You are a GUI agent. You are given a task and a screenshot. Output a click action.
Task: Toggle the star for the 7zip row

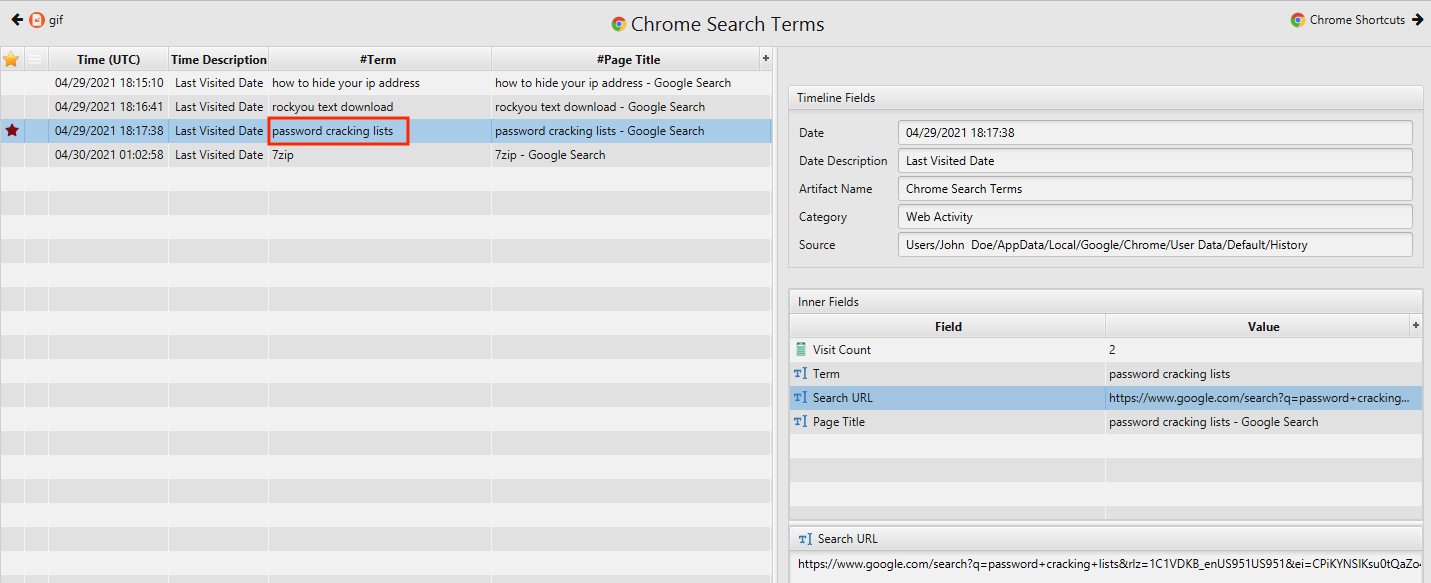[x=12, y=155]
